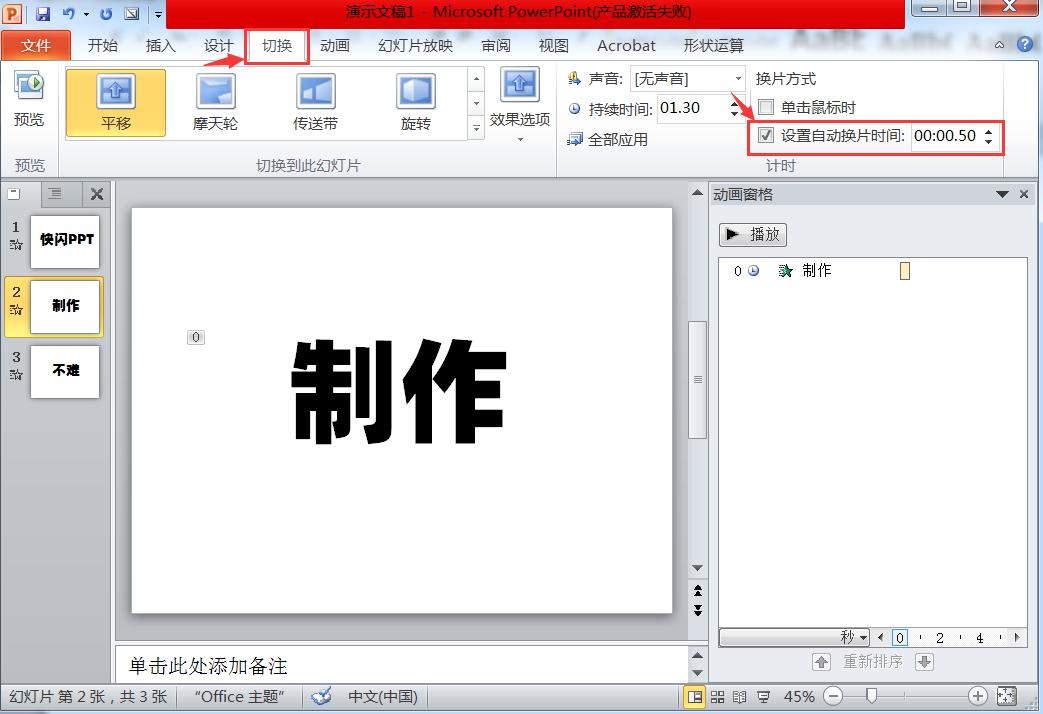Screen dimensions: 1043x714
Task: Start slideshow from status bar icon
Action: 763,696
